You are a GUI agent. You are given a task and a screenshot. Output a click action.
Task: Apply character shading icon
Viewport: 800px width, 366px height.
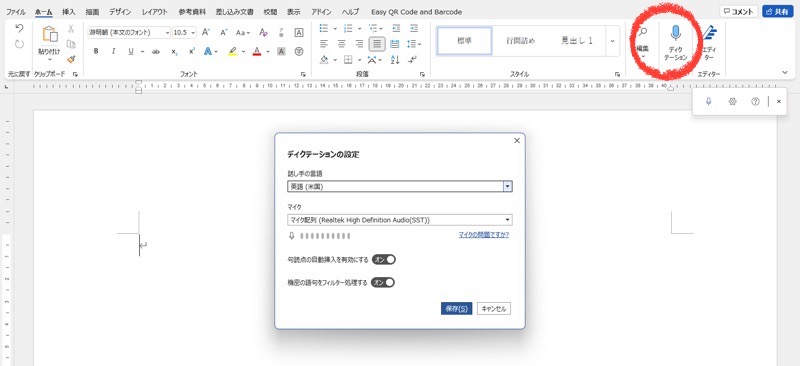coord(281,51)
